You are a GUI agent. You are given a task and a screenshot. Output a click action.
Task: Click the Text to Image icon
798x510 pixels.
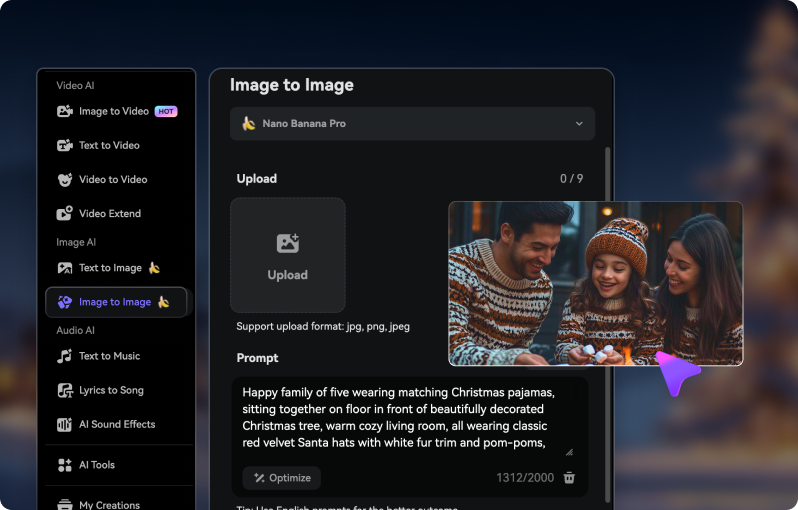click(x=65, y=268)
